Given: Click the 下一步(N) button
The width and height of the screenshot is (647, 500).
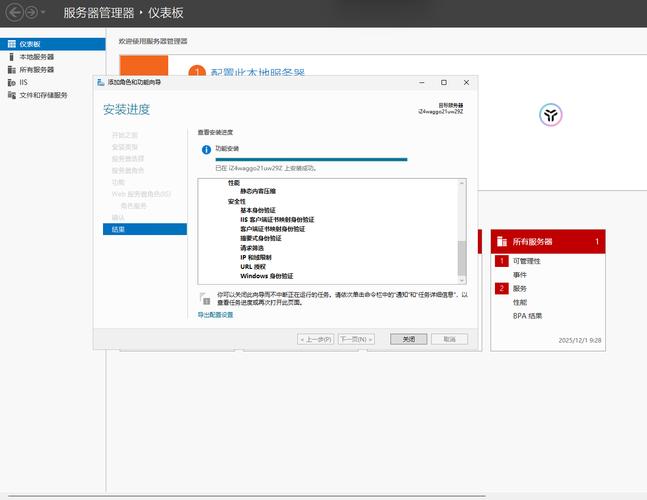Looking at the screenshot, I should pyautogui.click(x=357, y=339).
